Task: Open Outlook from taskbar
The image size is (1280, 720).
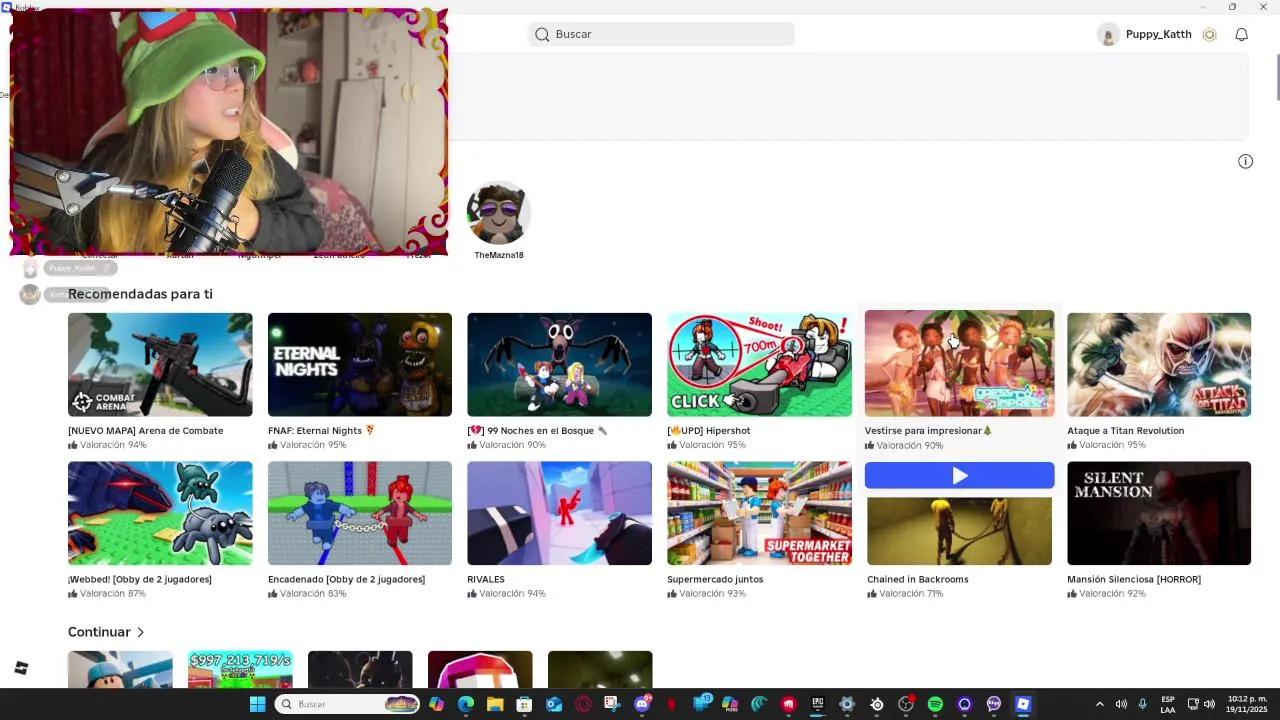Action: click(554, 704)
